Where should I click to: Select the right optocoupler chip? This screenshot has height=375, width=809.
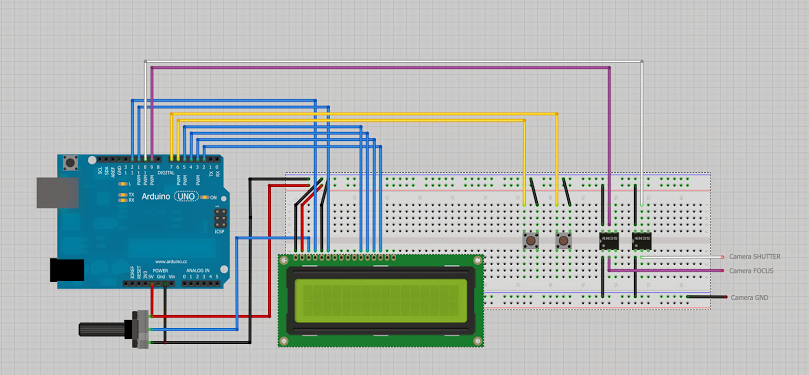pyautogui.click(x=641, y=240)
